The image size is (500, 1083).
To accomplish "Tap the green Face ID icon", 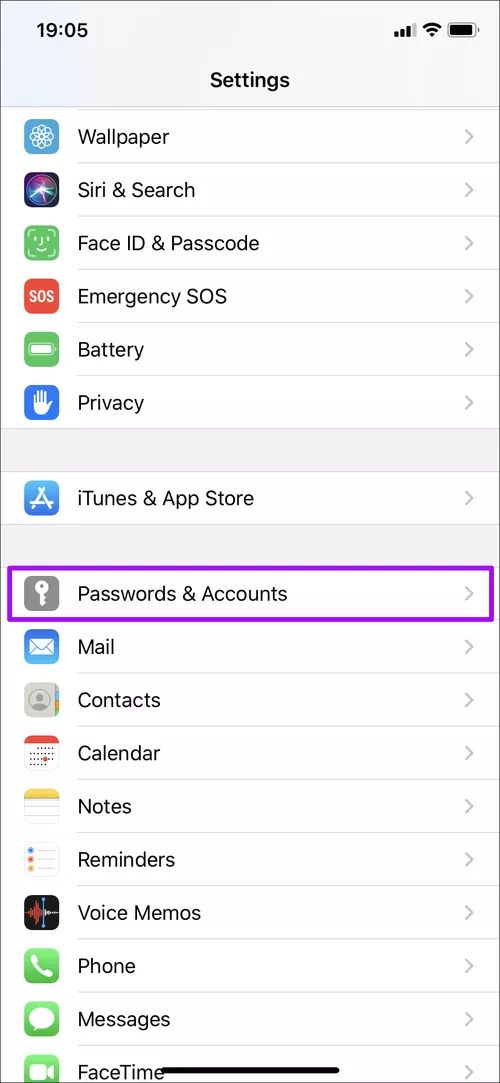I will point(41,243).
